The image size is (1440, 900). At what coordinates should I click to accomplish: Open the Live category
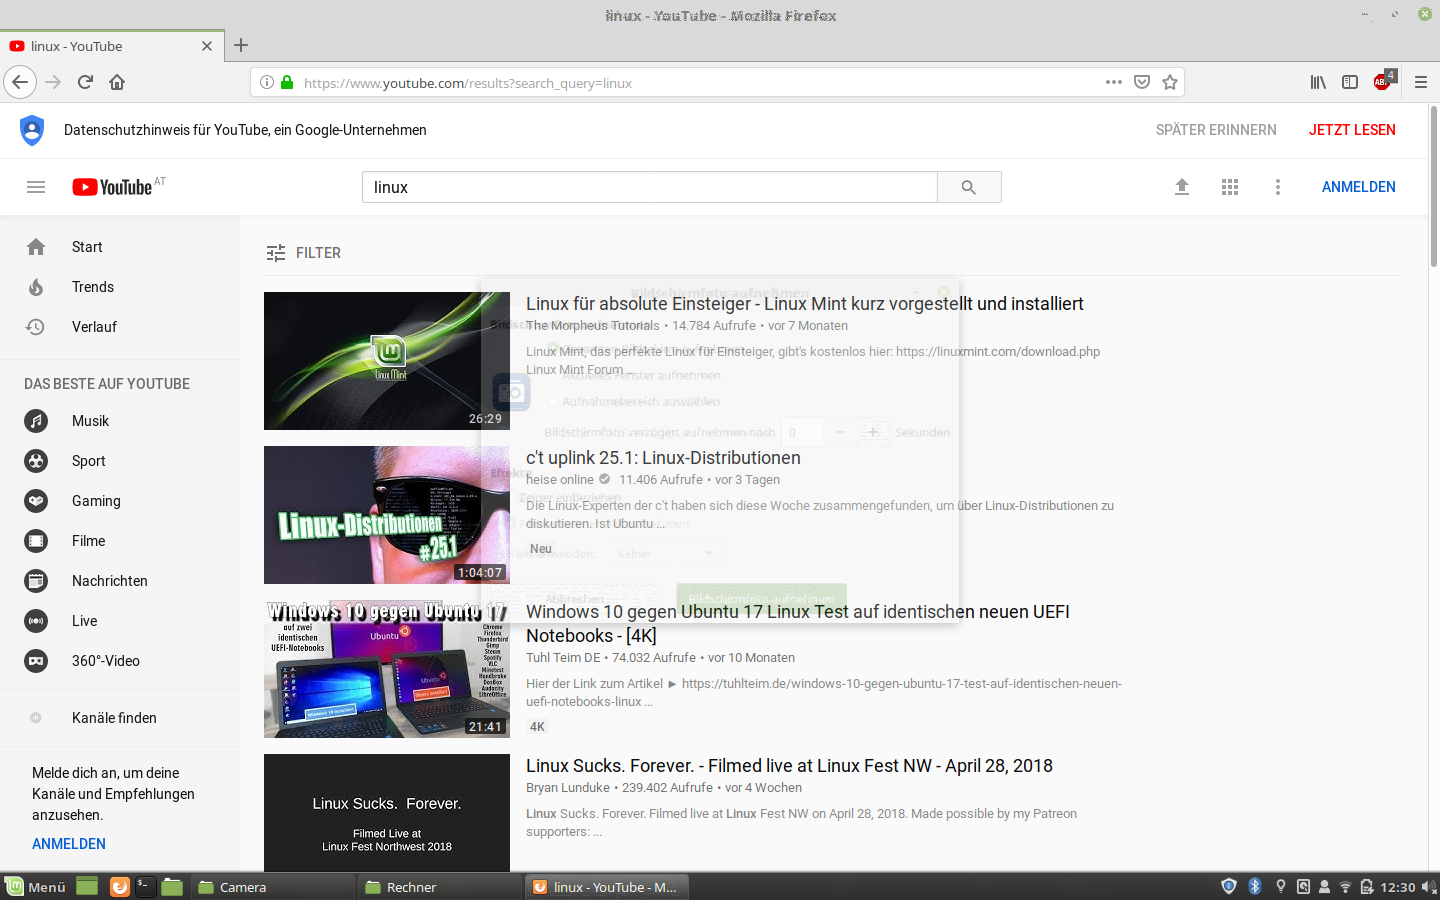[x=120, y=621]
